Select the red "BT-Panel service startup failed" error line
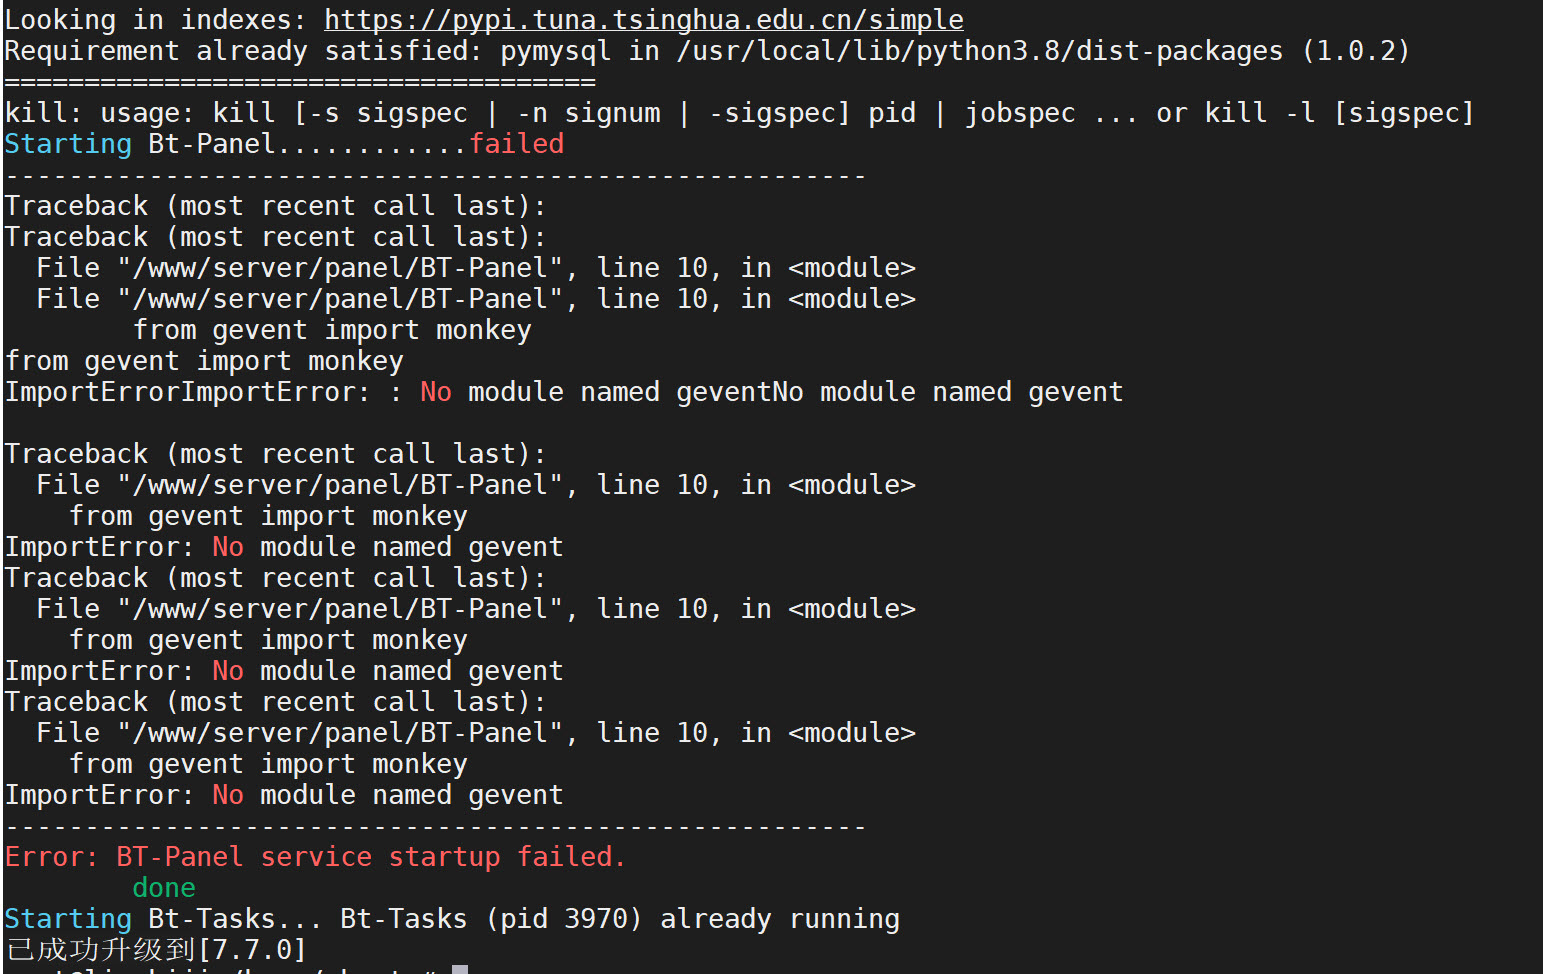 315,857
